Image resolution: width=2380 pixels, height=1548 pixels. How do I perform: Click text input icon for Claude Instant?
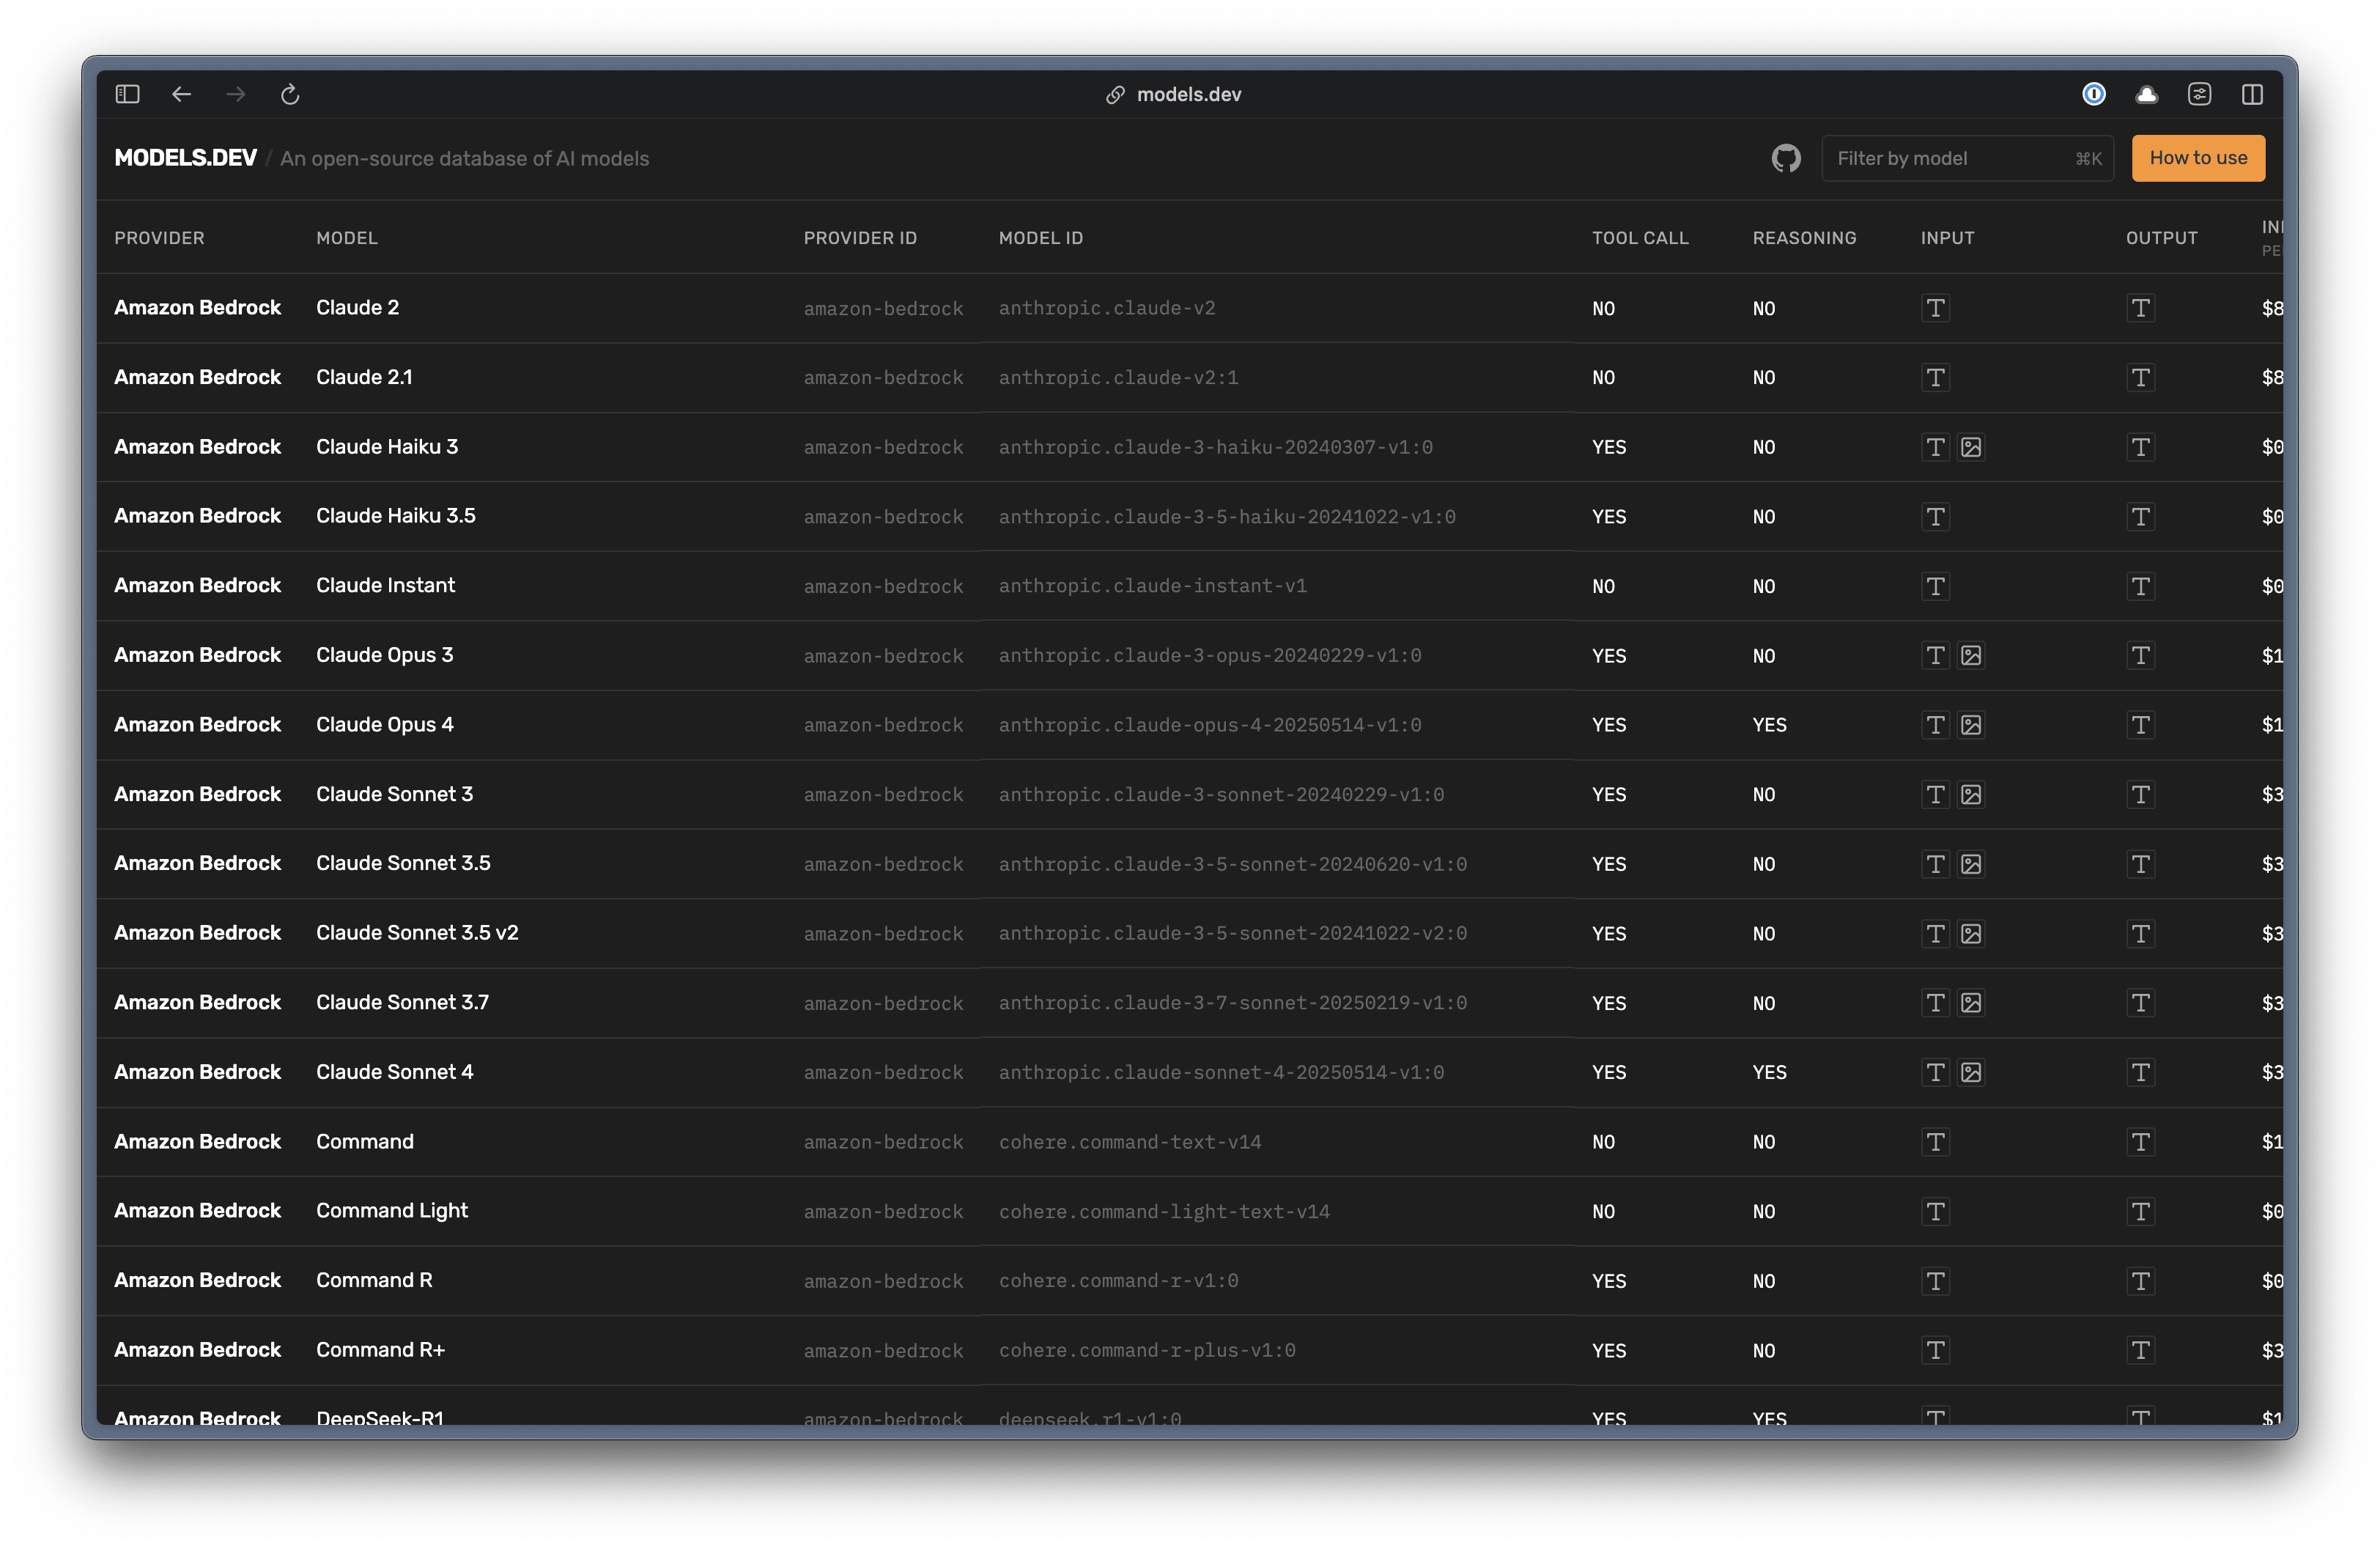pos(1935,586)
